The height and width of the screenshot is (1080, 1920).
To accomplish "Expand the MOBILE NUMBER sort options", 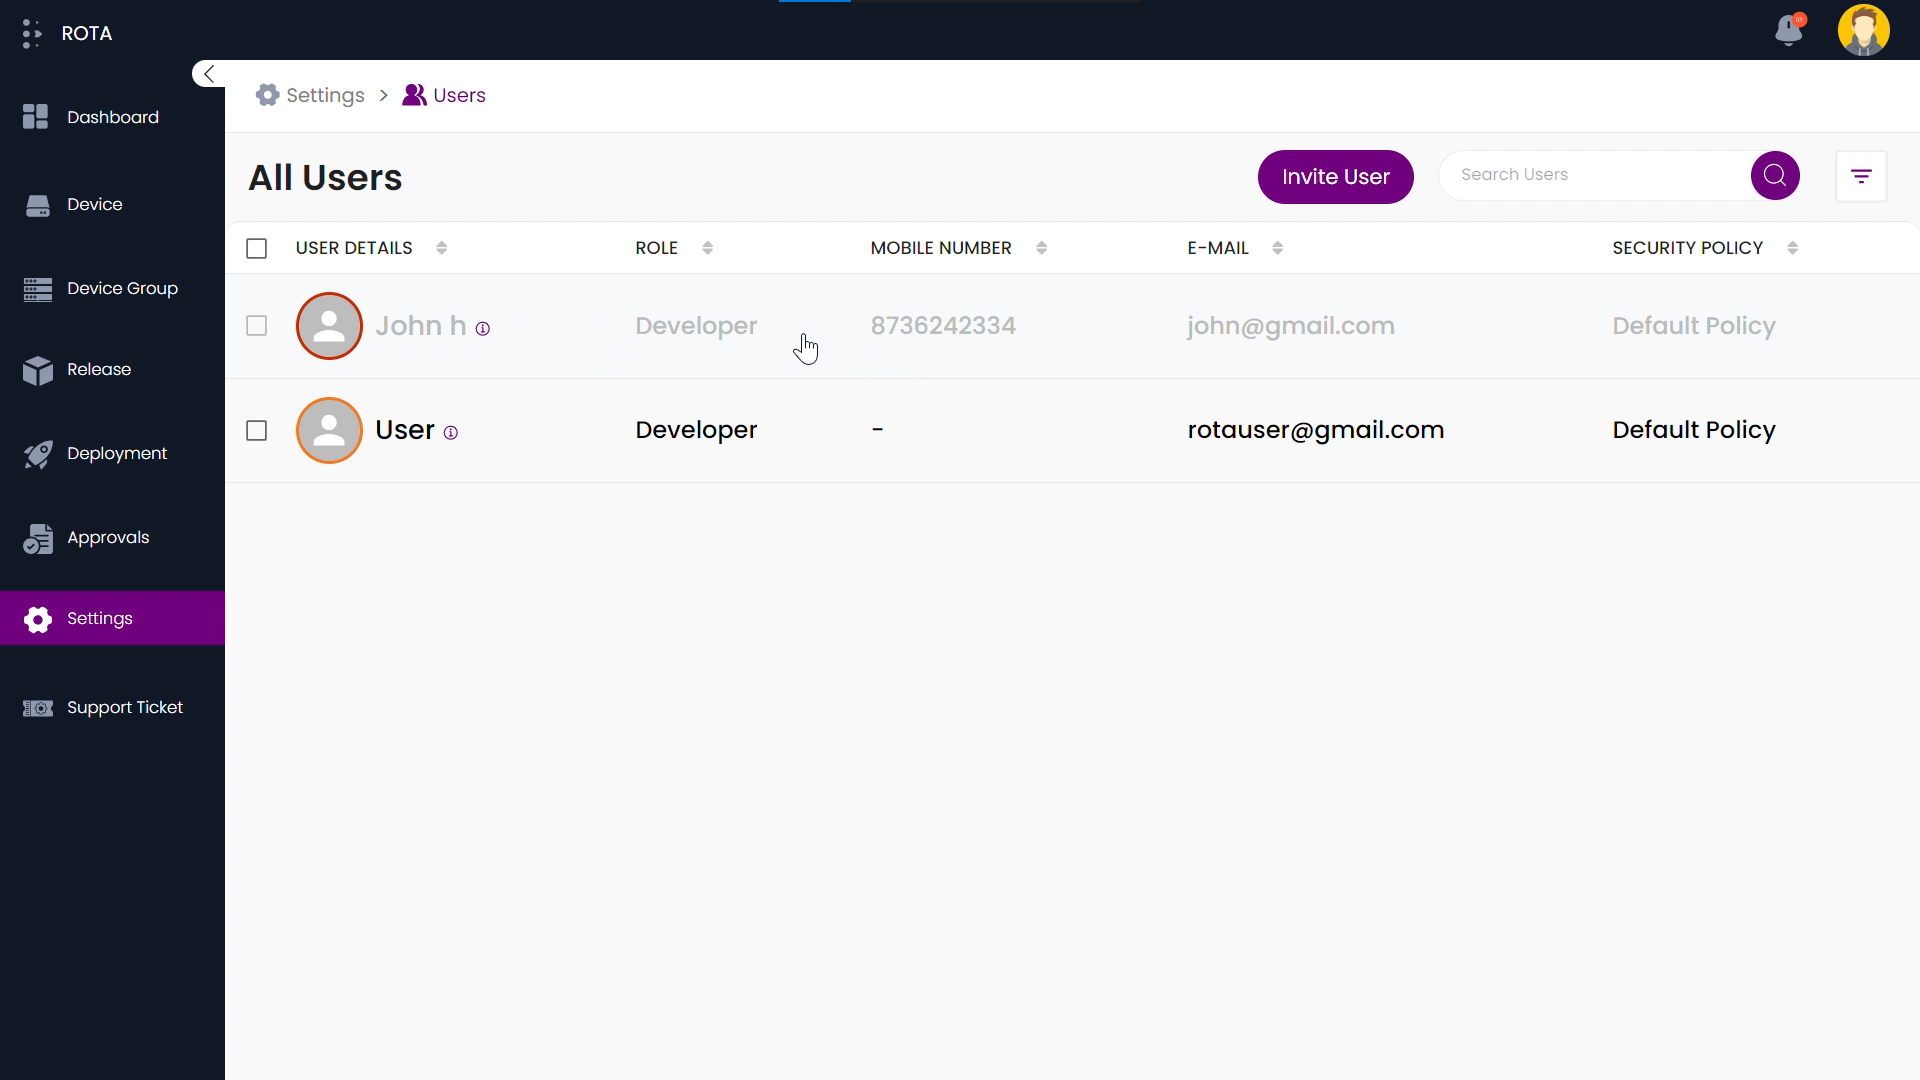I will (1042, 248).
